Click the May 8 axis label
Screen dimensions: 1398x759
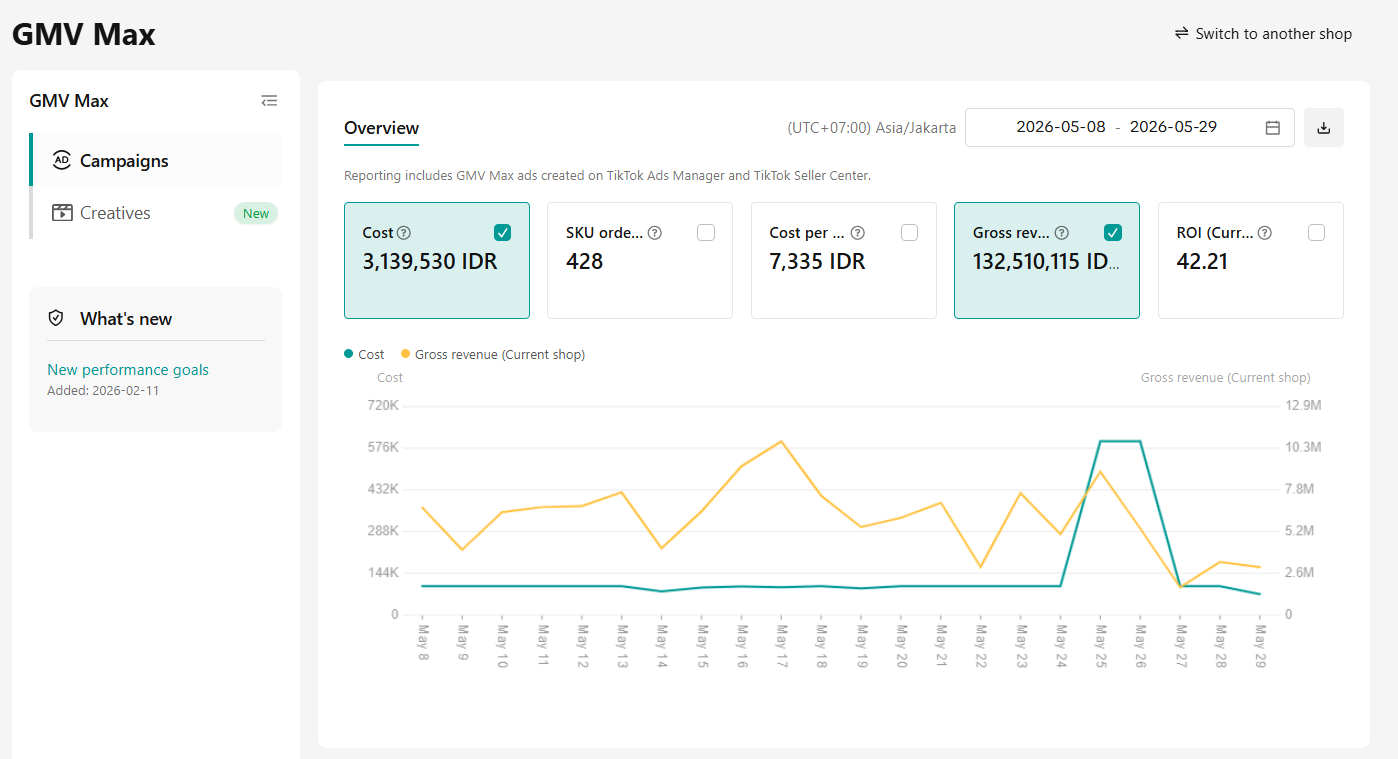point(422,644)
